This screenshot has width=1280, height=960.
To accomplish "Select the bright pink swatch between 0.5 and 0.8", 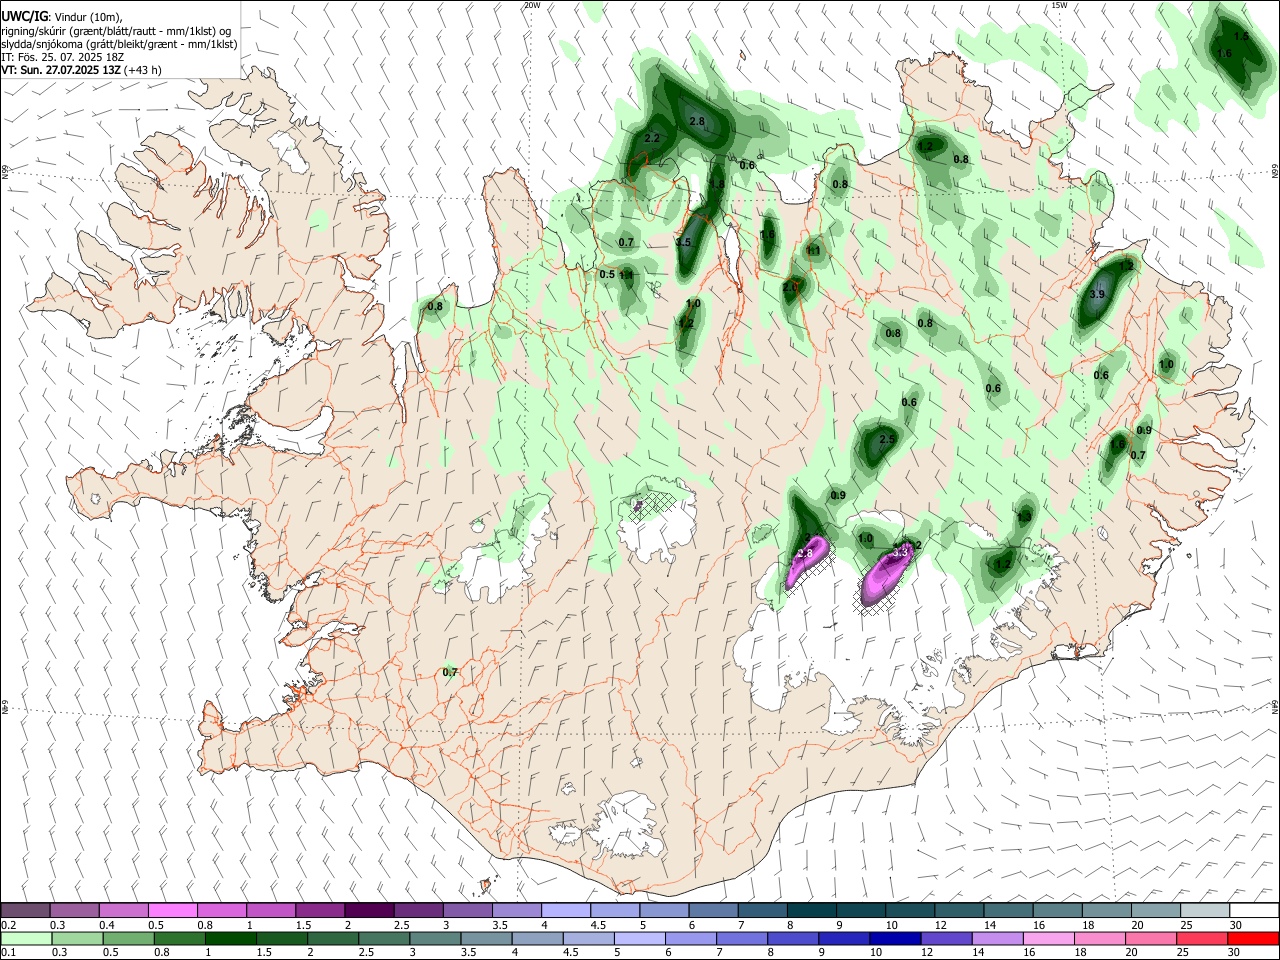I will click(172, 910).
